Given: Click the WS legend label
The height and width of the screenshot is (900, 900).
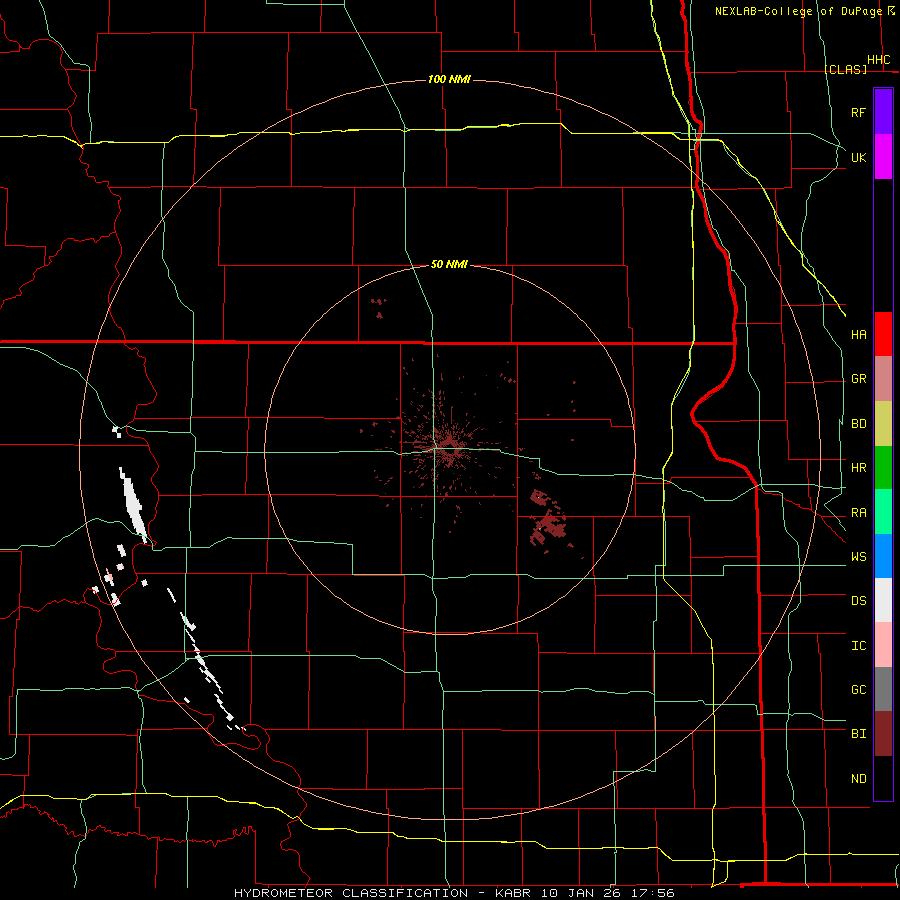Looking at the screenshot, I should [x=858, y=557].
